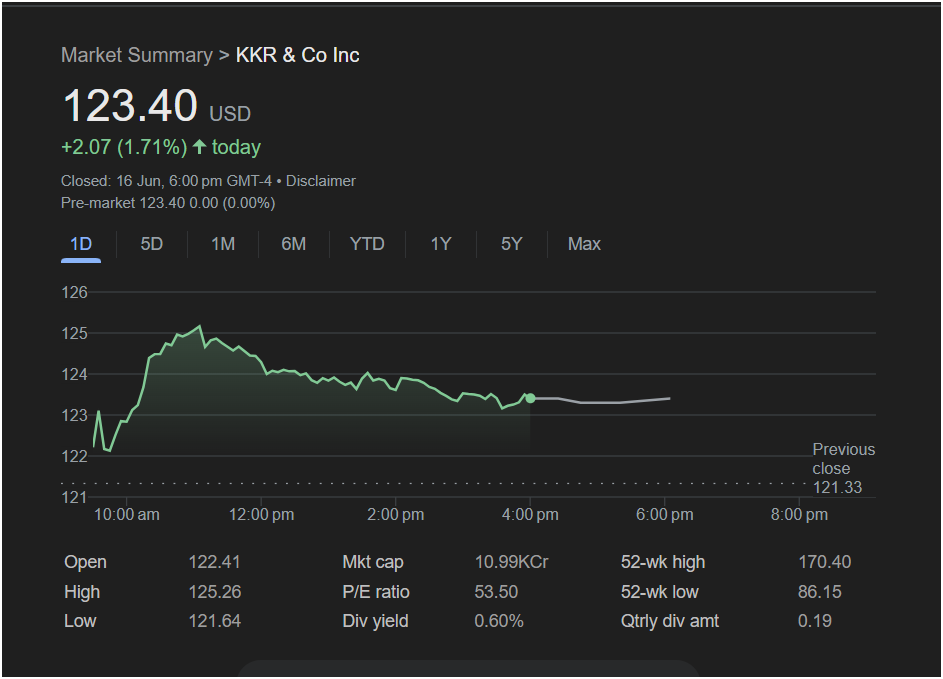Select the 1D time range tab
943x679 pixels.
coord(81,244)
